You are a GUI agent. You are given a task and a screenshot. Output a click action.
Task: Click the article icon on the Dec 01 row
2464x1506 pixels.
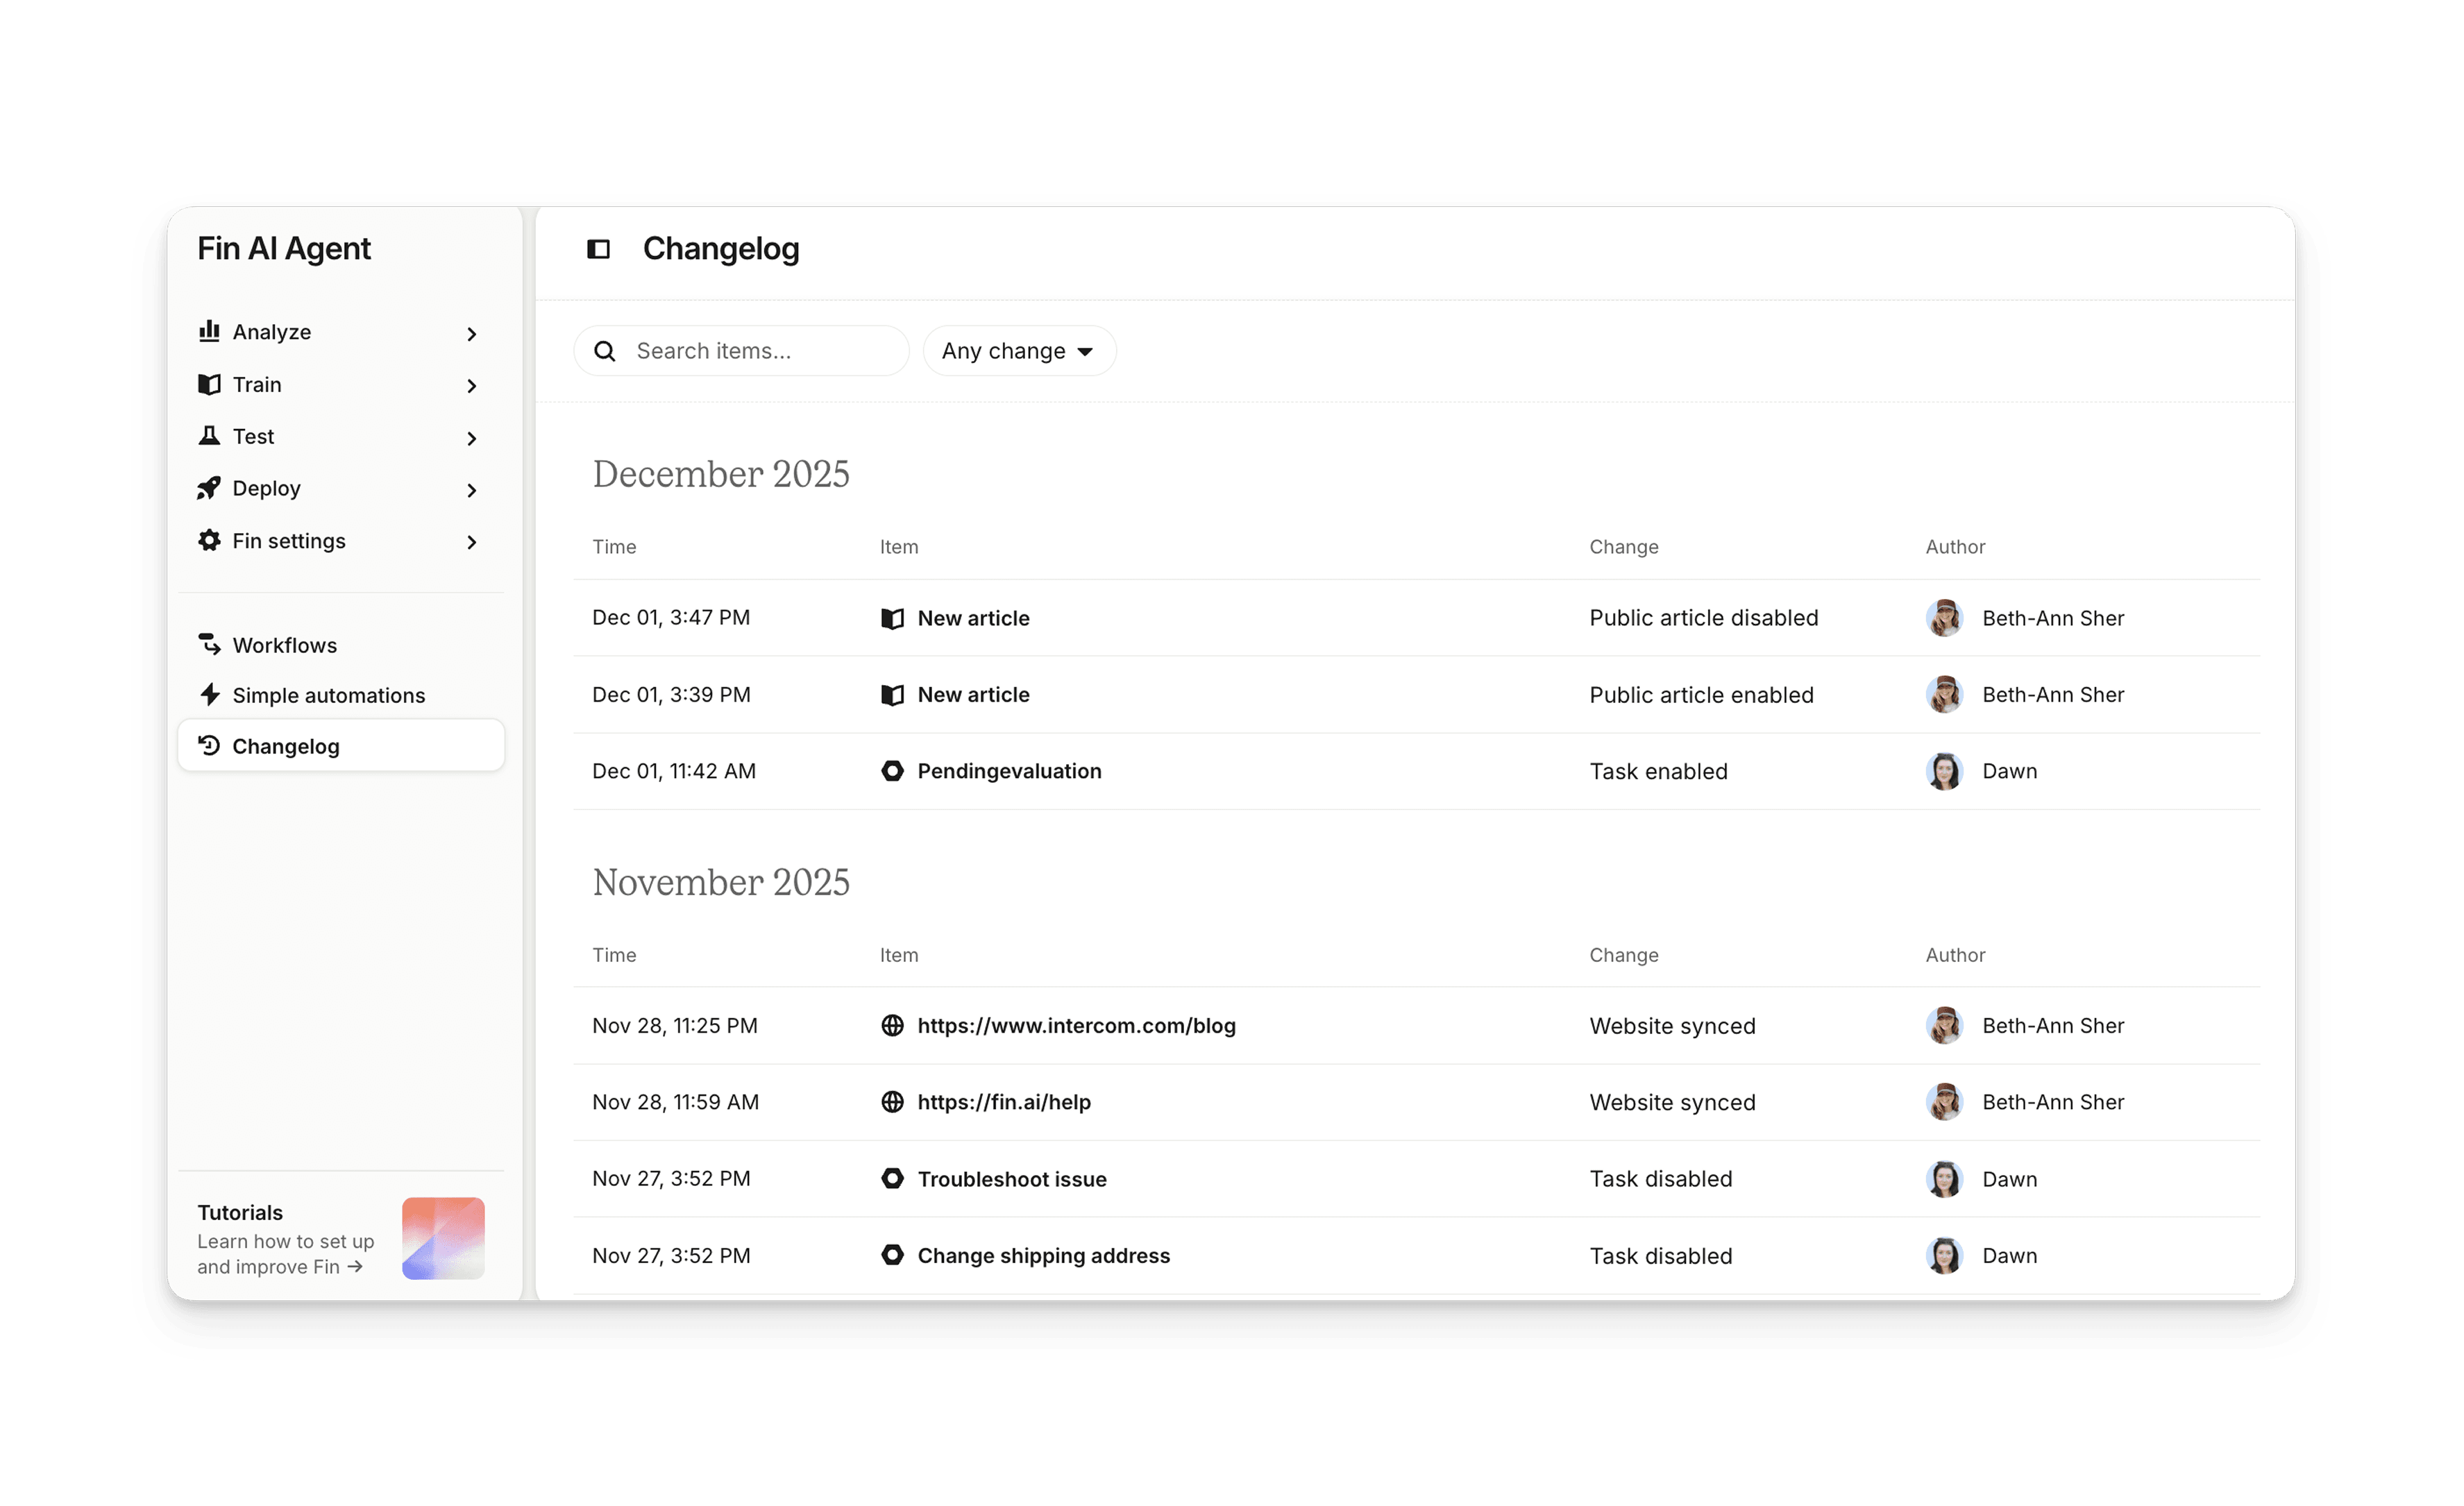coord(892,617)
